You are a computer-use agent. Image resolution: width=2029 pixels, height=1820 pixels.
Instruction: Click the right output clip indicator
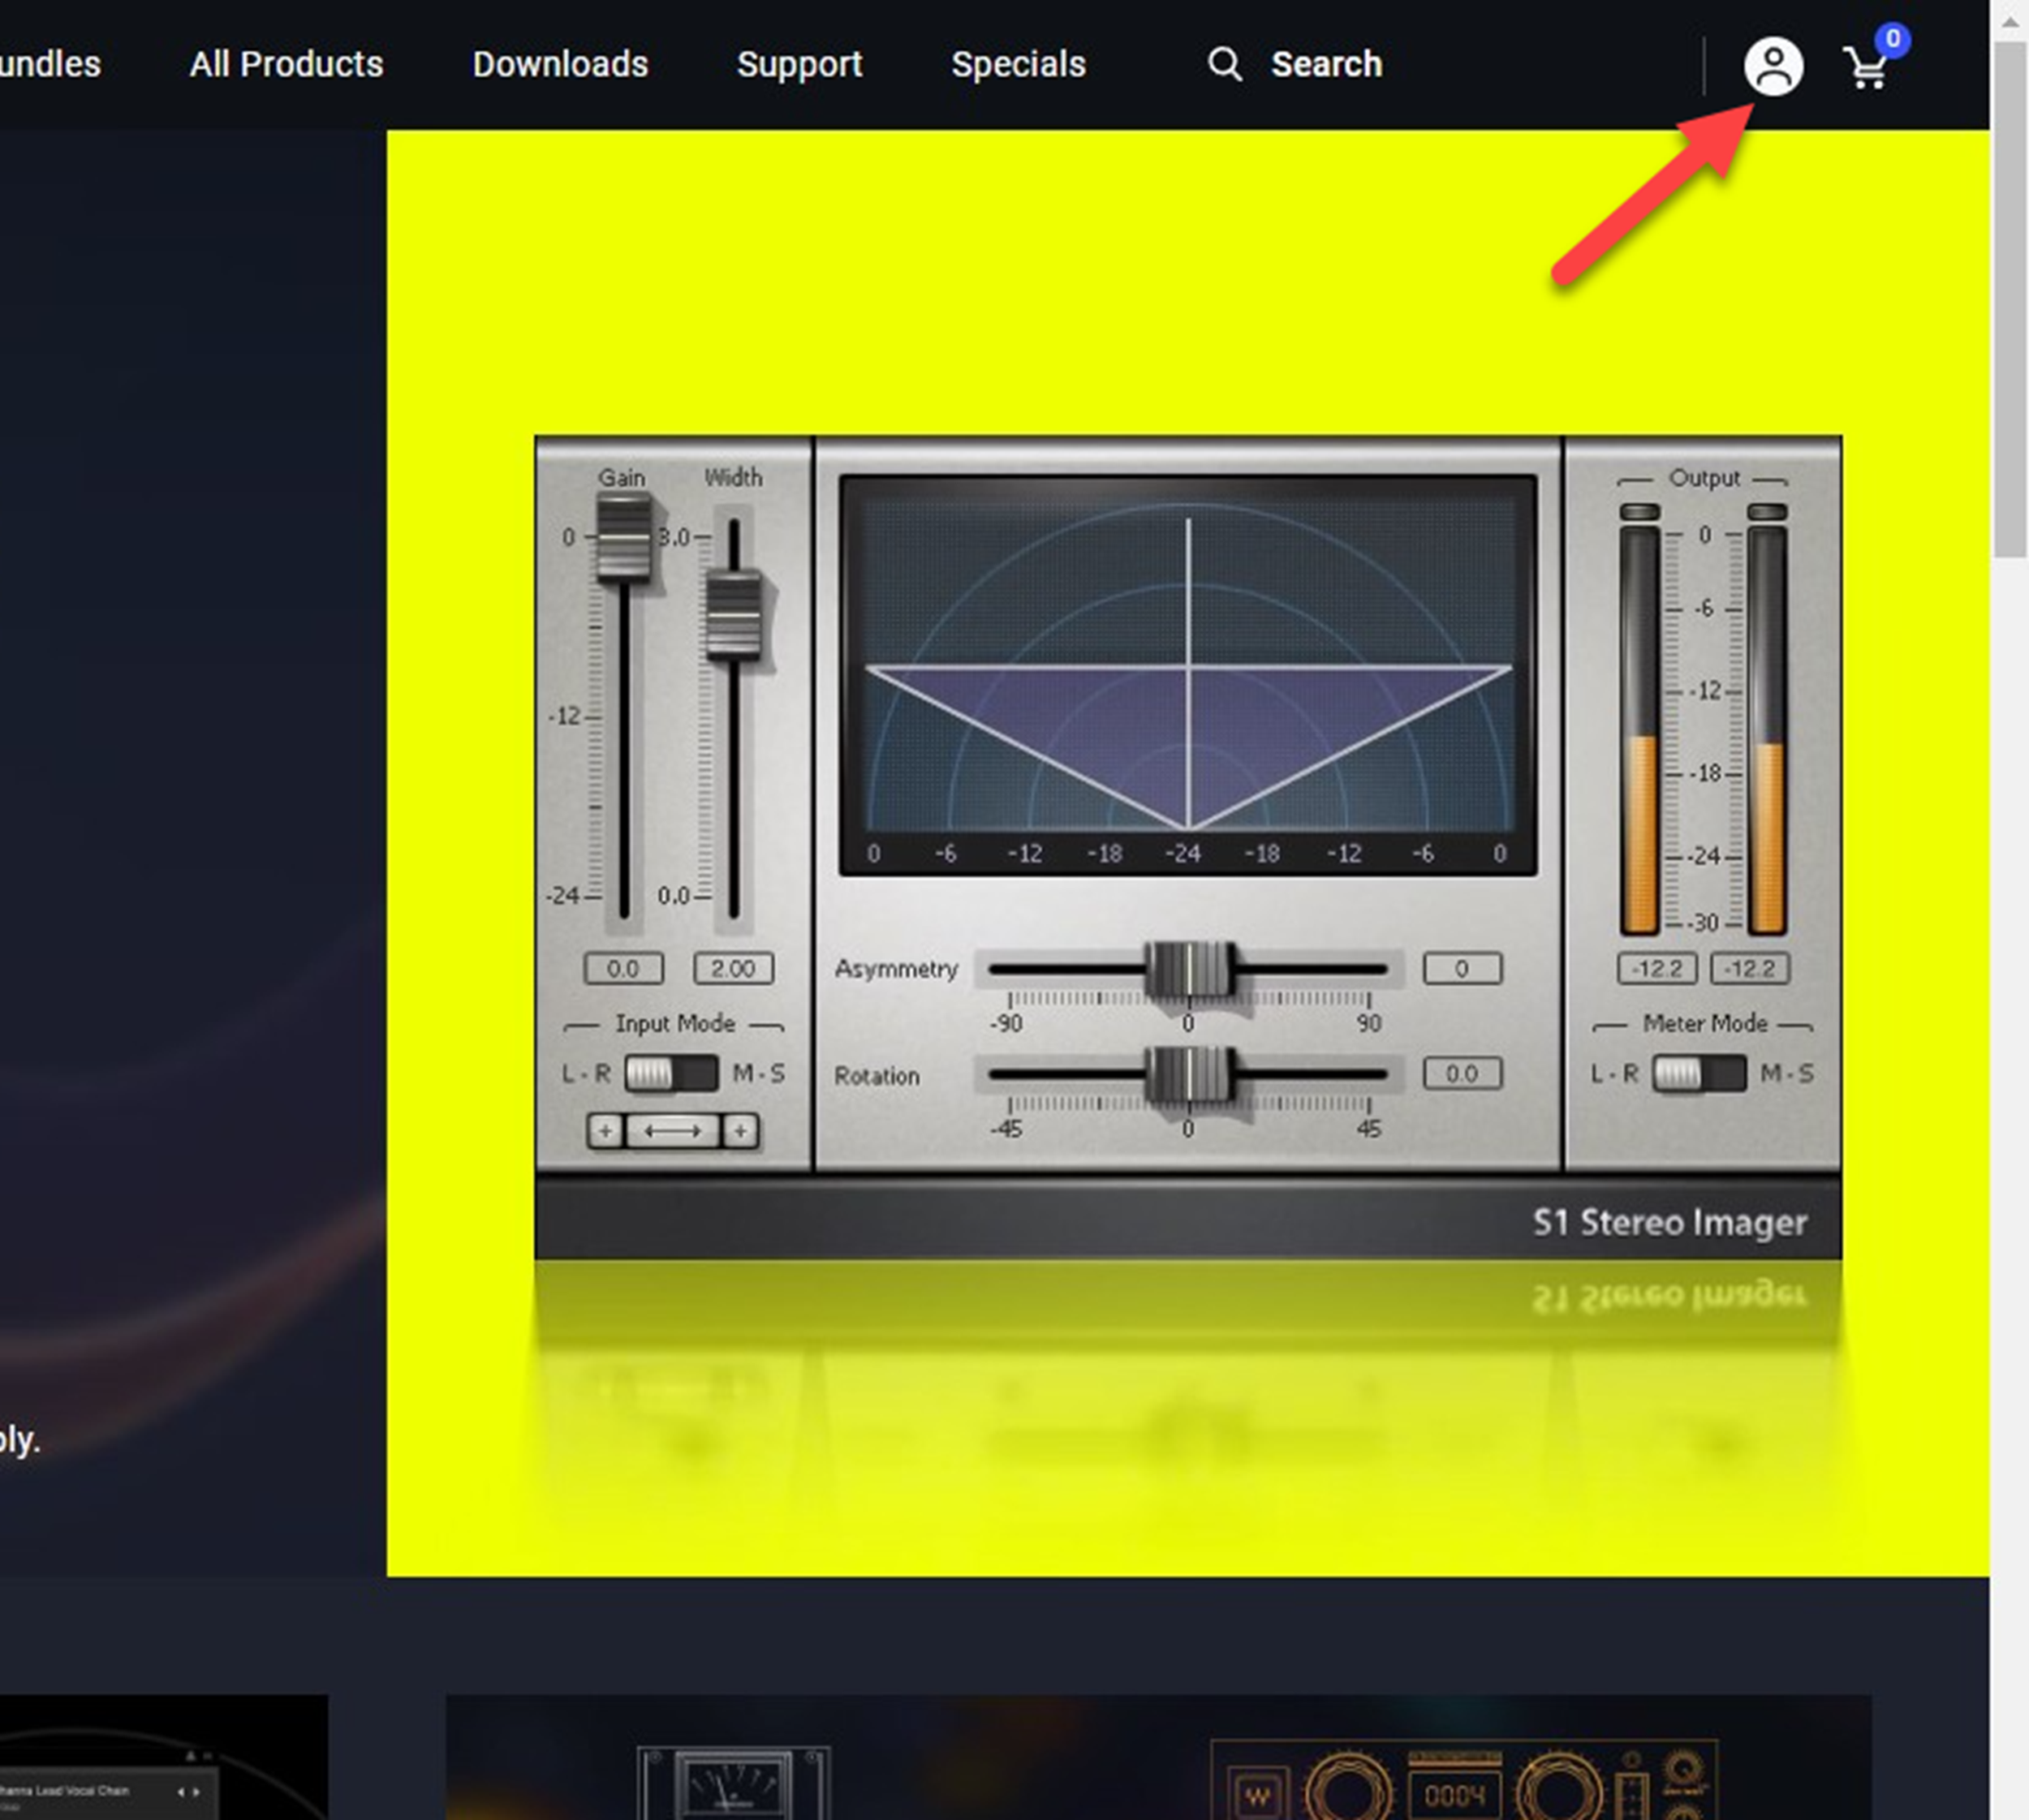click(1766, 512)
